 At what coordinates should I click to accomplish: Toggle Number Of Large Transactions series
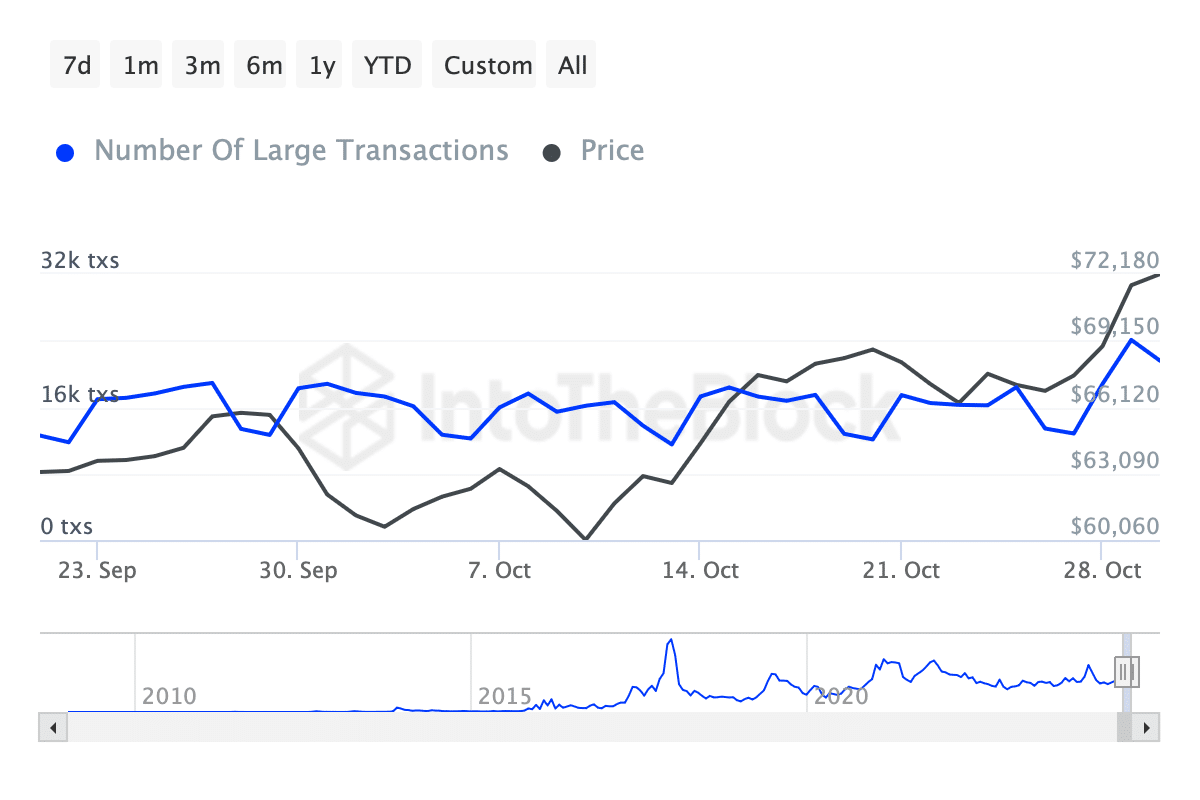pyautogui.click(x=300, y=151)
